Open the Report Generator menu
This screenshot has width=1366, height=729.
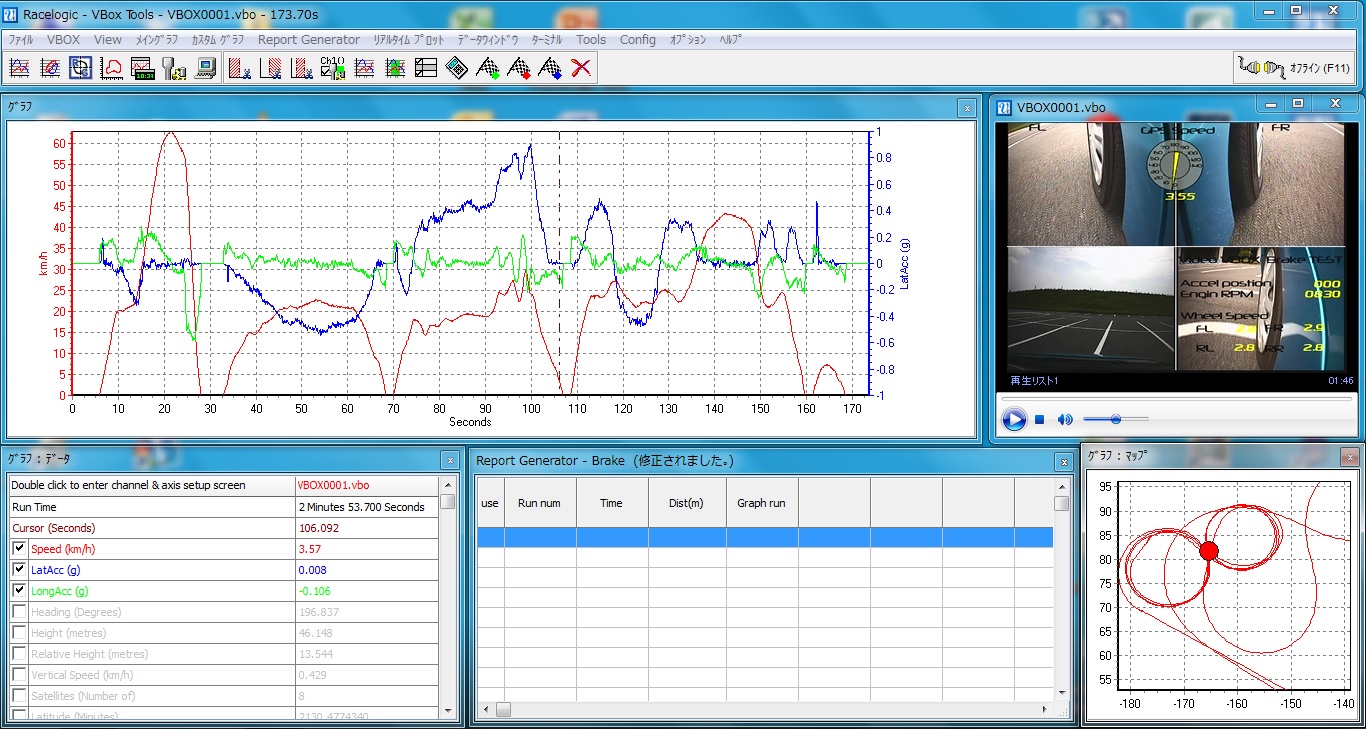(308, 40)
